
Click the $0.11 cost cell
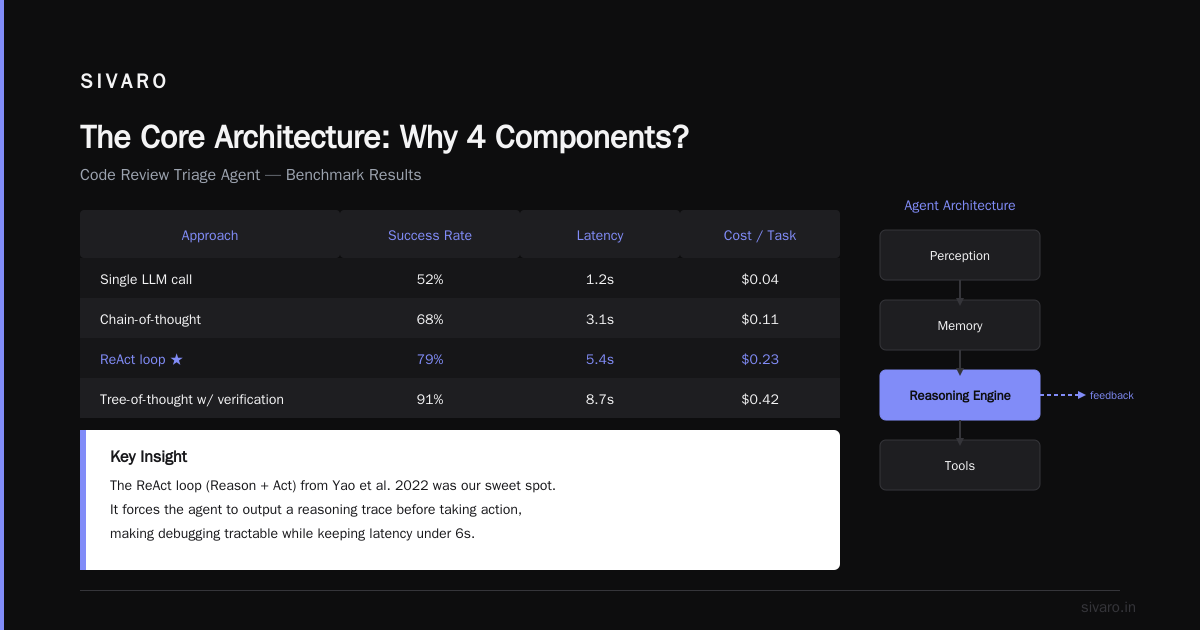[760, 319]
